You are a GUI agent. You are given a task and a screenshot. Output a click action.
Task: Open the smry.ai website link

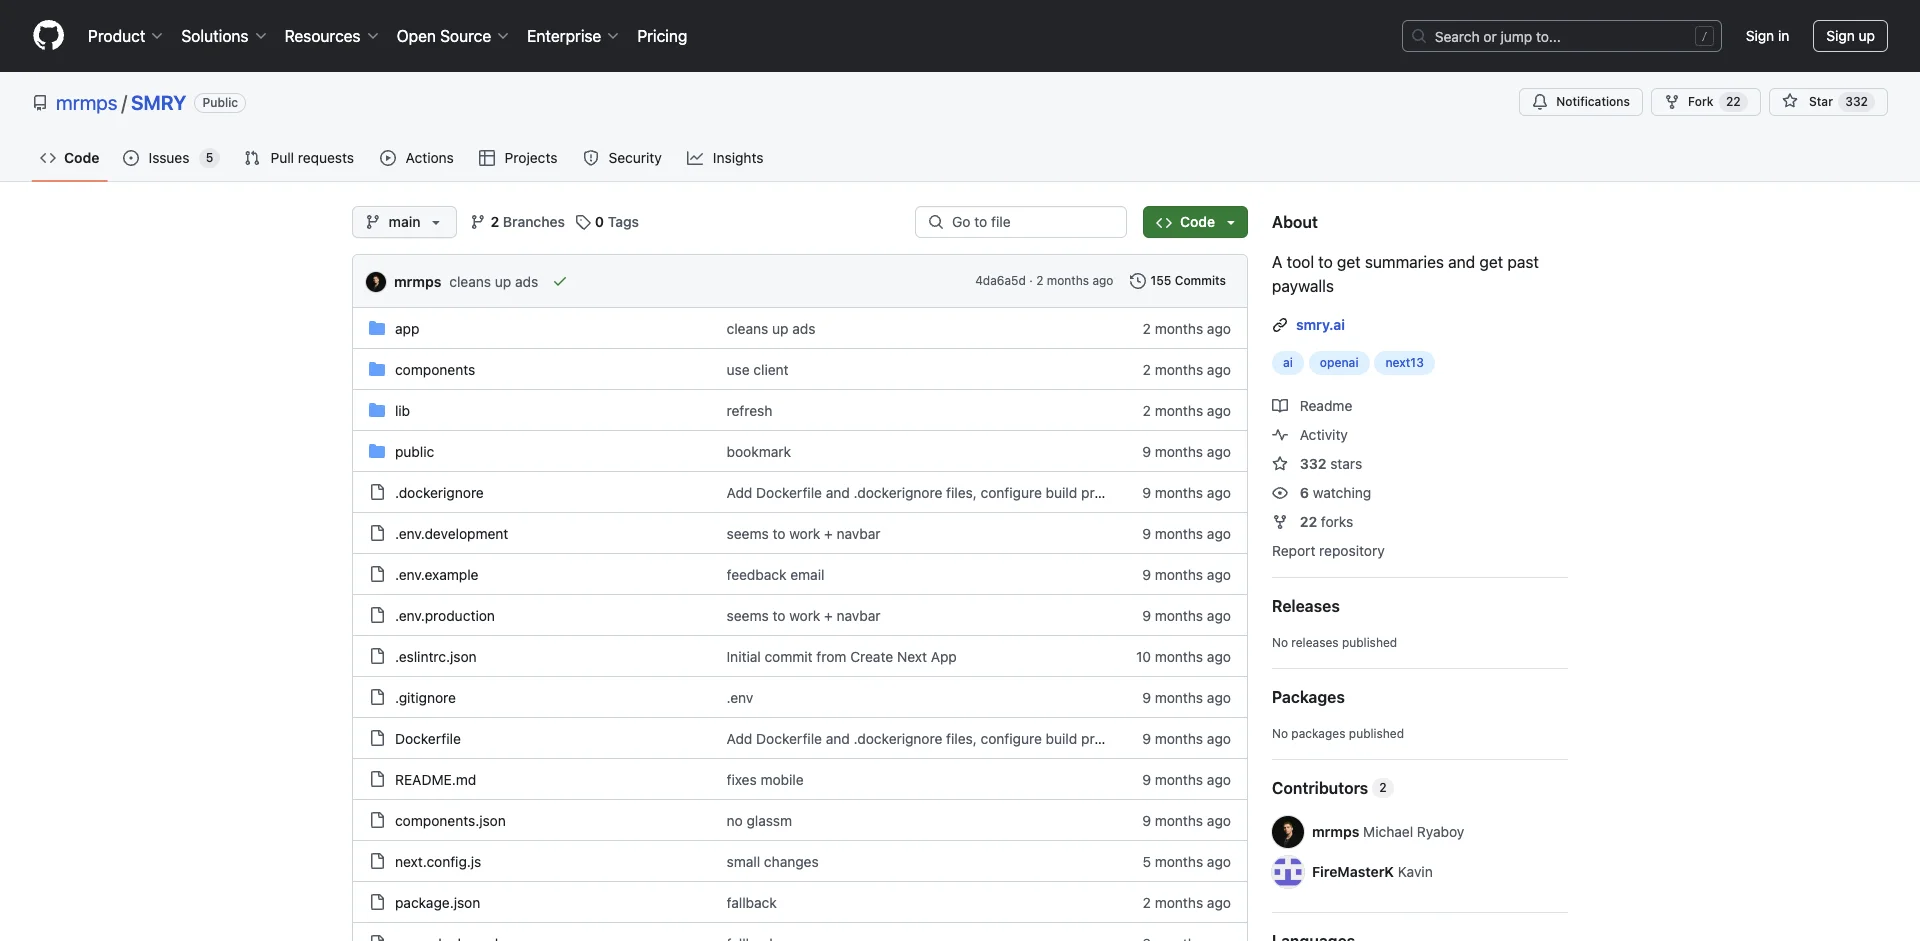point(1320,325)
